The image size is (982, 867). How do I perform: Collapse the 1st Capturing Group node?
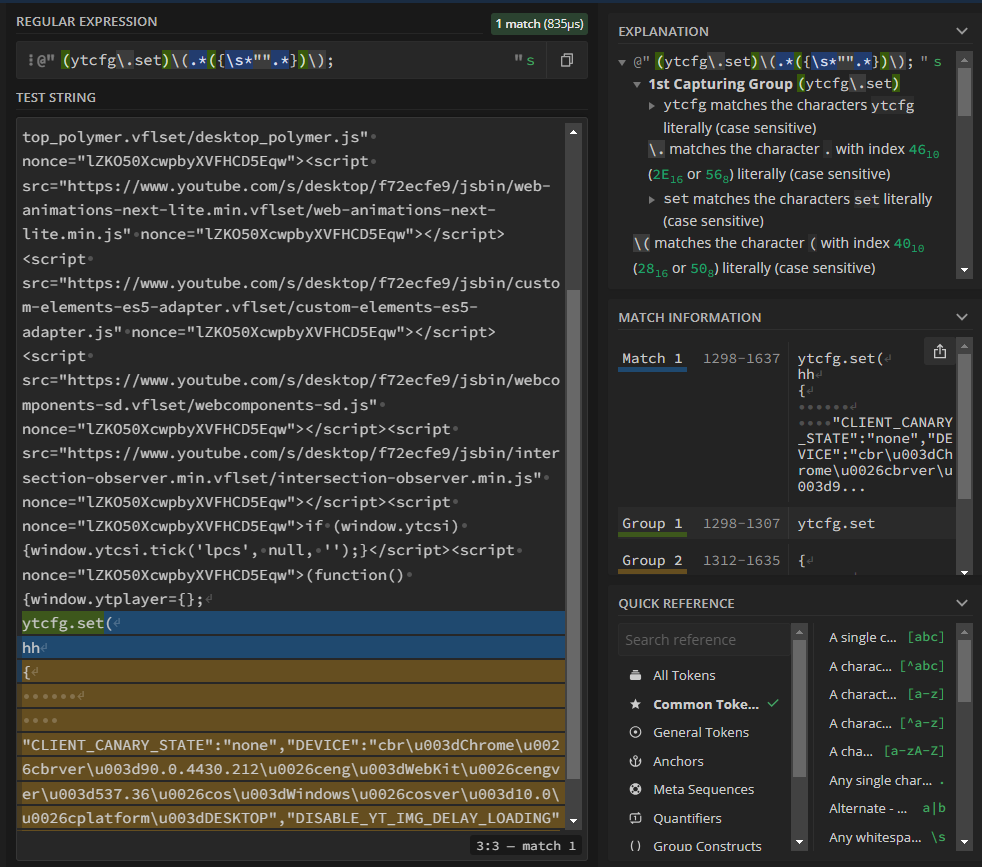(637, 84)
